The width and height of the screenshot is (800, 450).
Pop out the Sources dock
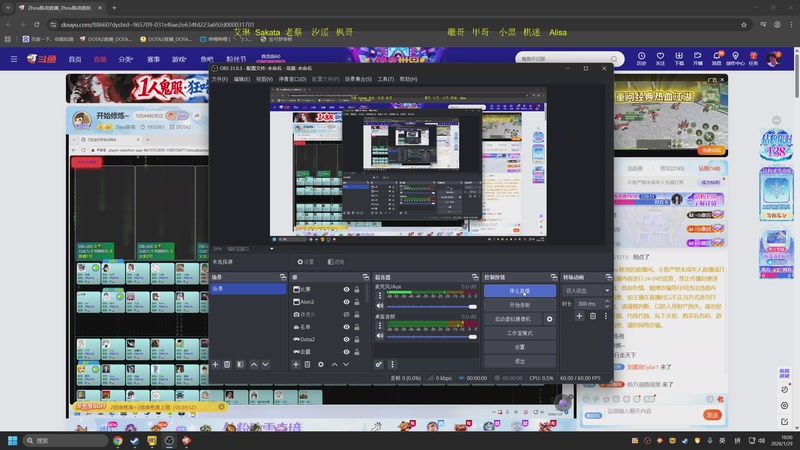coord(365,277)
